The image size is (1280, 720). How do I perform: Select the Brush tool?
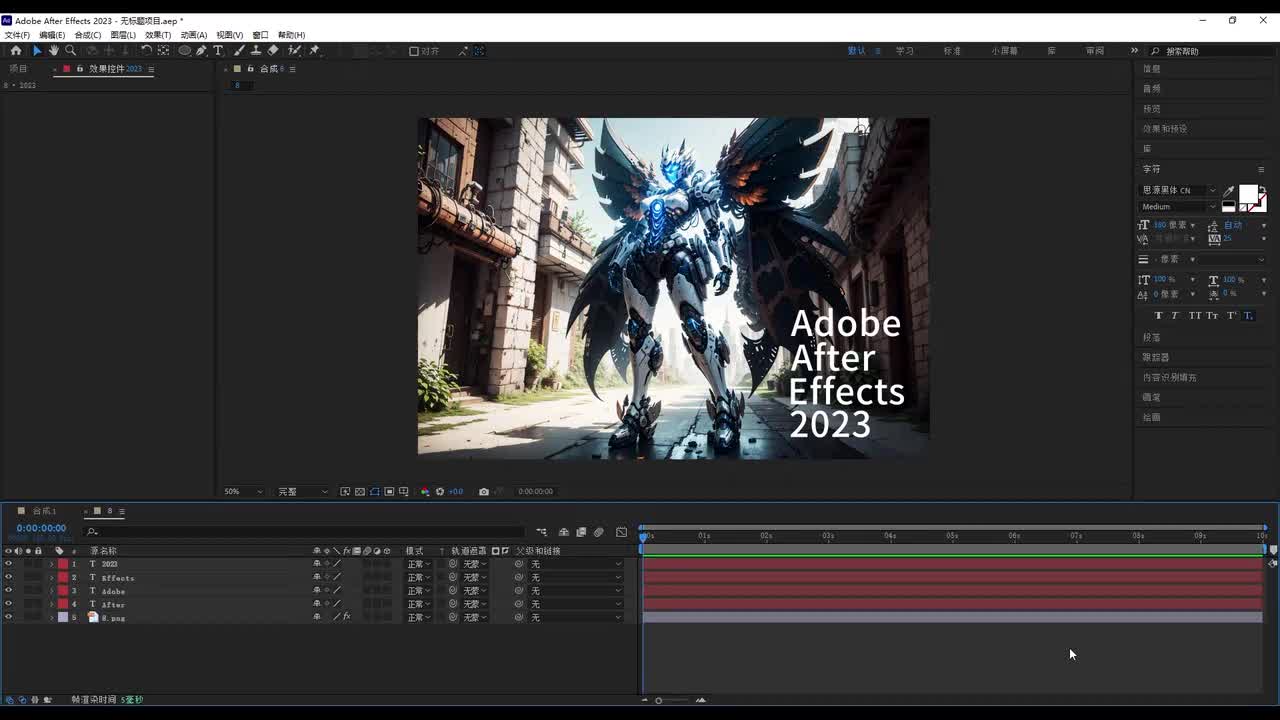click(239, 50)
